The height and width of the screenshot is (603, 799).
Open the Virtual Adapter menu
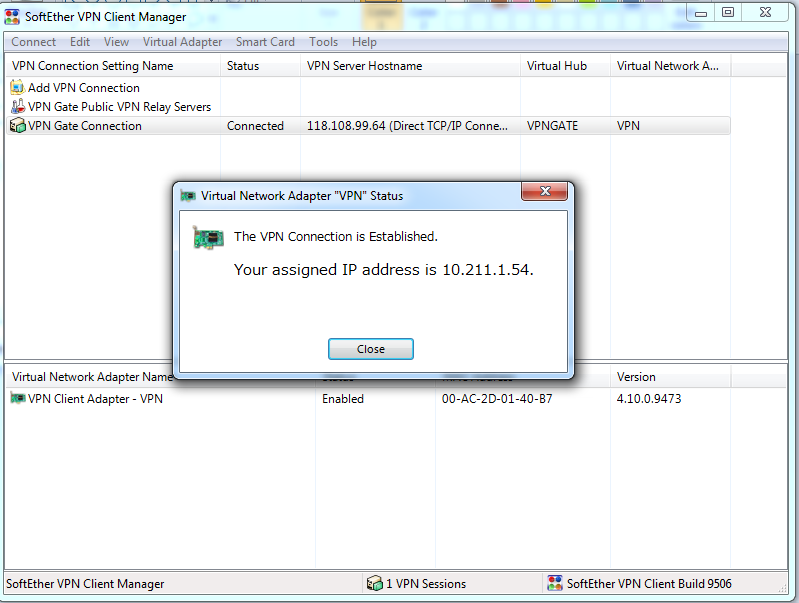[x=182, y=42]
